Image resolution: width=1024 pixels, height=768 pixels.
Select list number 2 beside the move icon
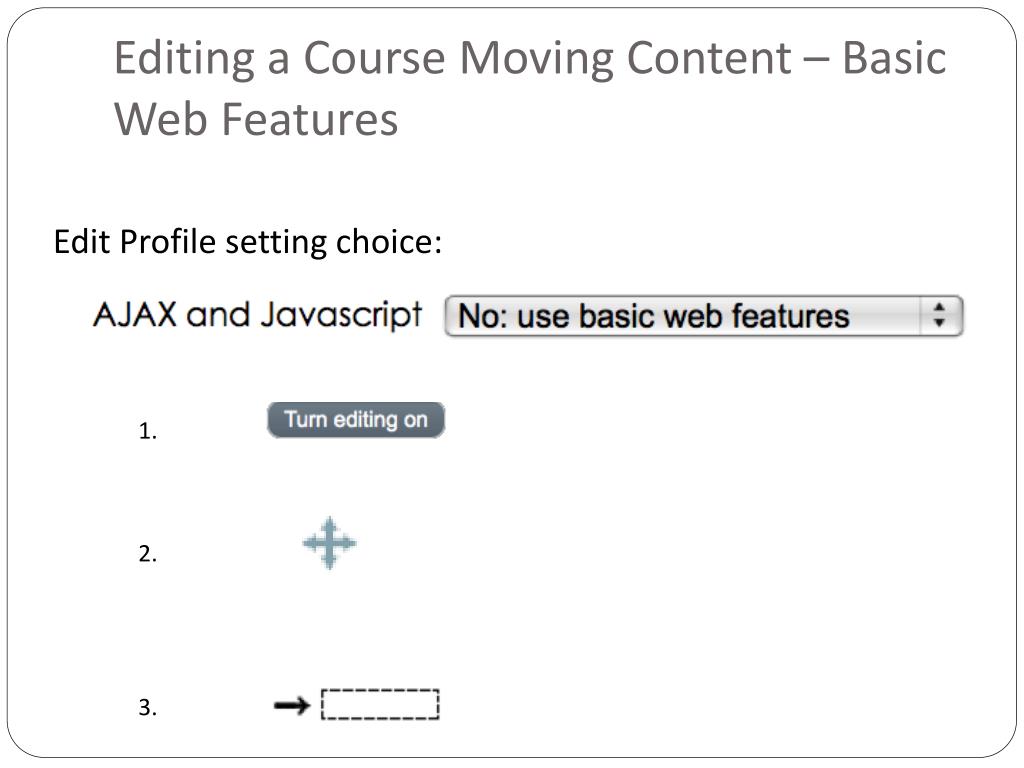(148, 555)
